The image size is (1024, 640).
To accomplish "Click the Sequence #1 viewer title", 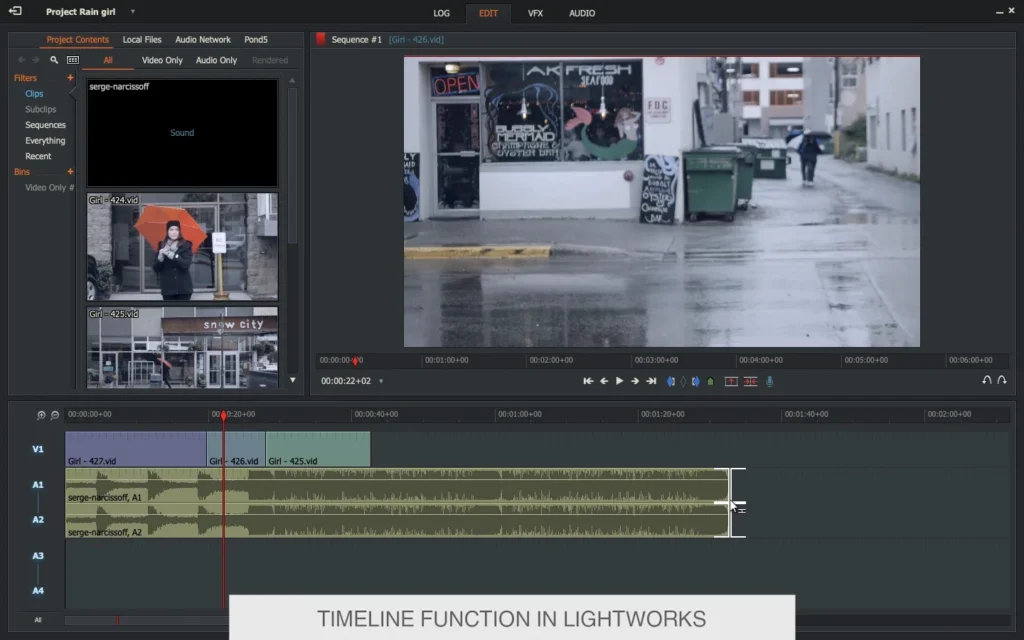I will 357,40.
